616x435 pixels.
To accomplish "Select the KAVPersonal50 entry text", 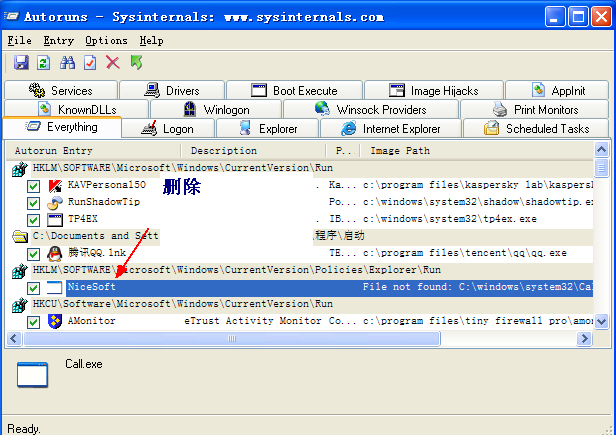I will point(106,185).
